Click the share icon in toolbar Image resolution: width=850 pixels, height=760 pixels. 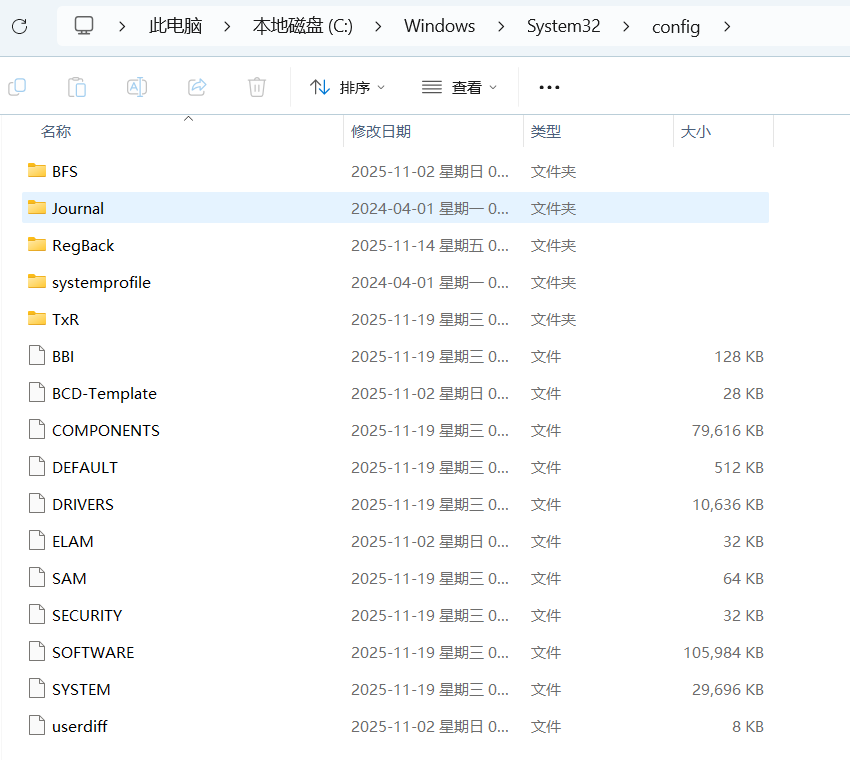pos(197,87)
